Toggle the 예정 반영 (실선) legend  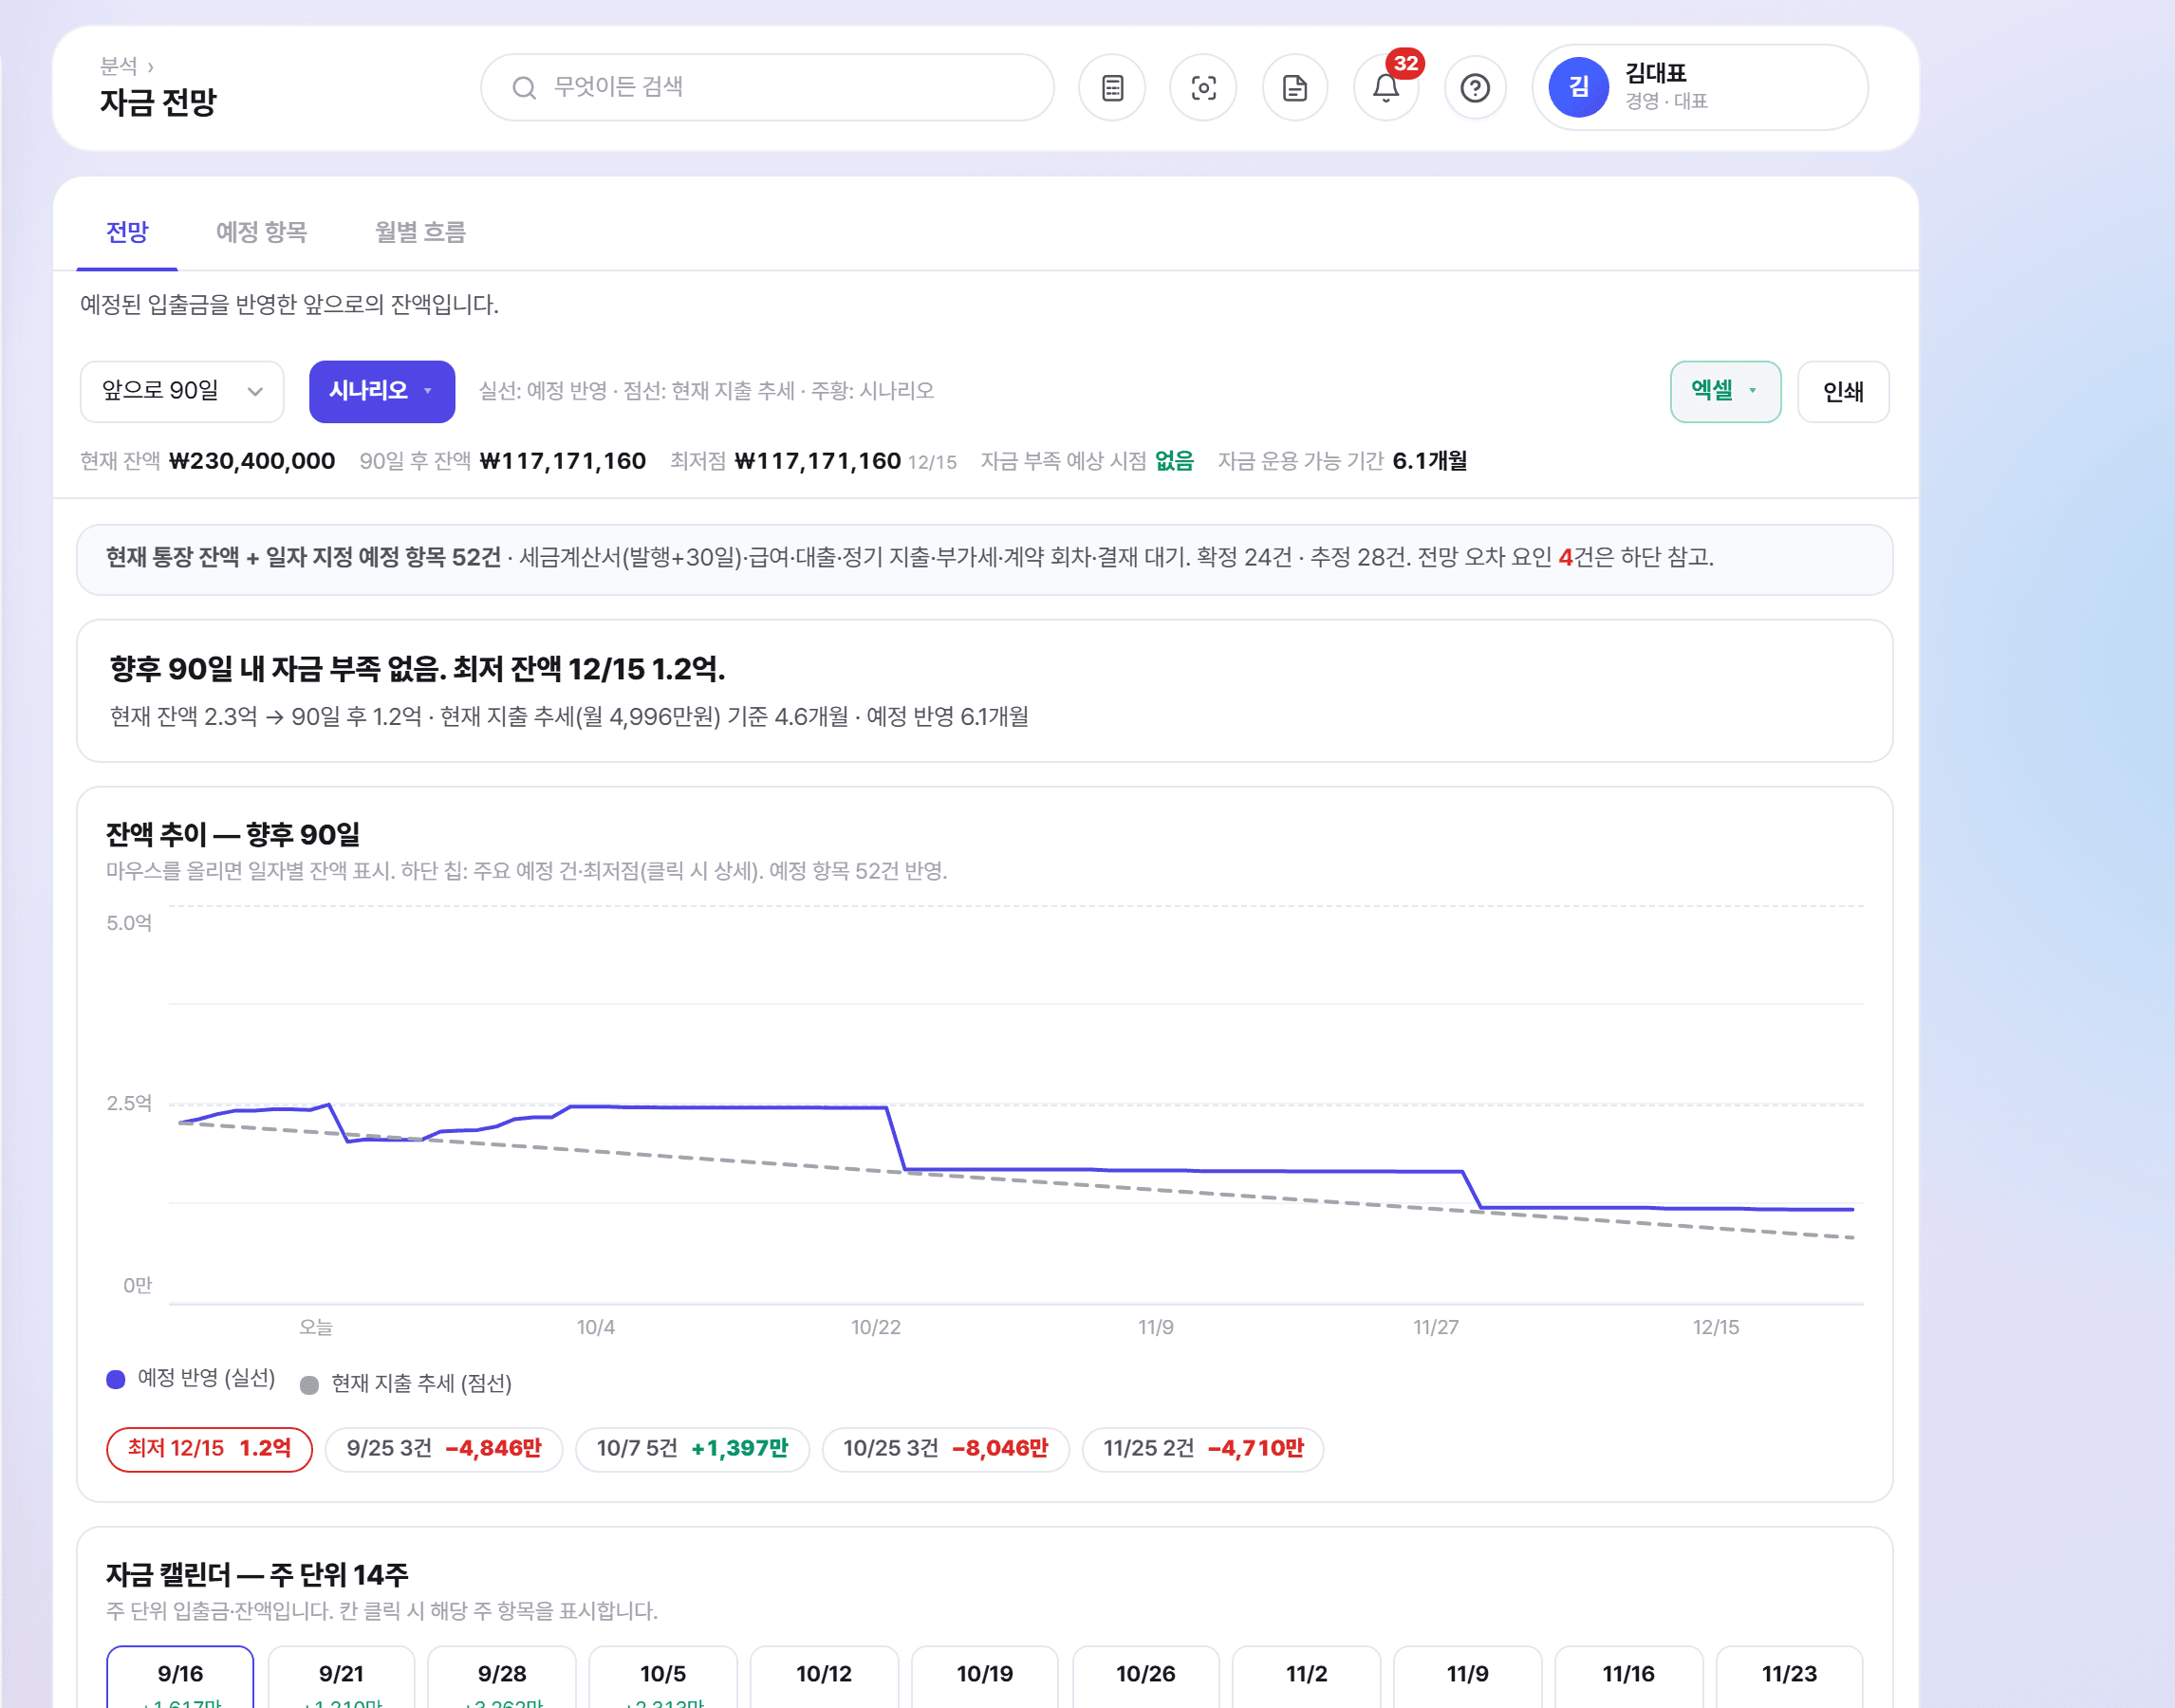[x=191, y=1378]
